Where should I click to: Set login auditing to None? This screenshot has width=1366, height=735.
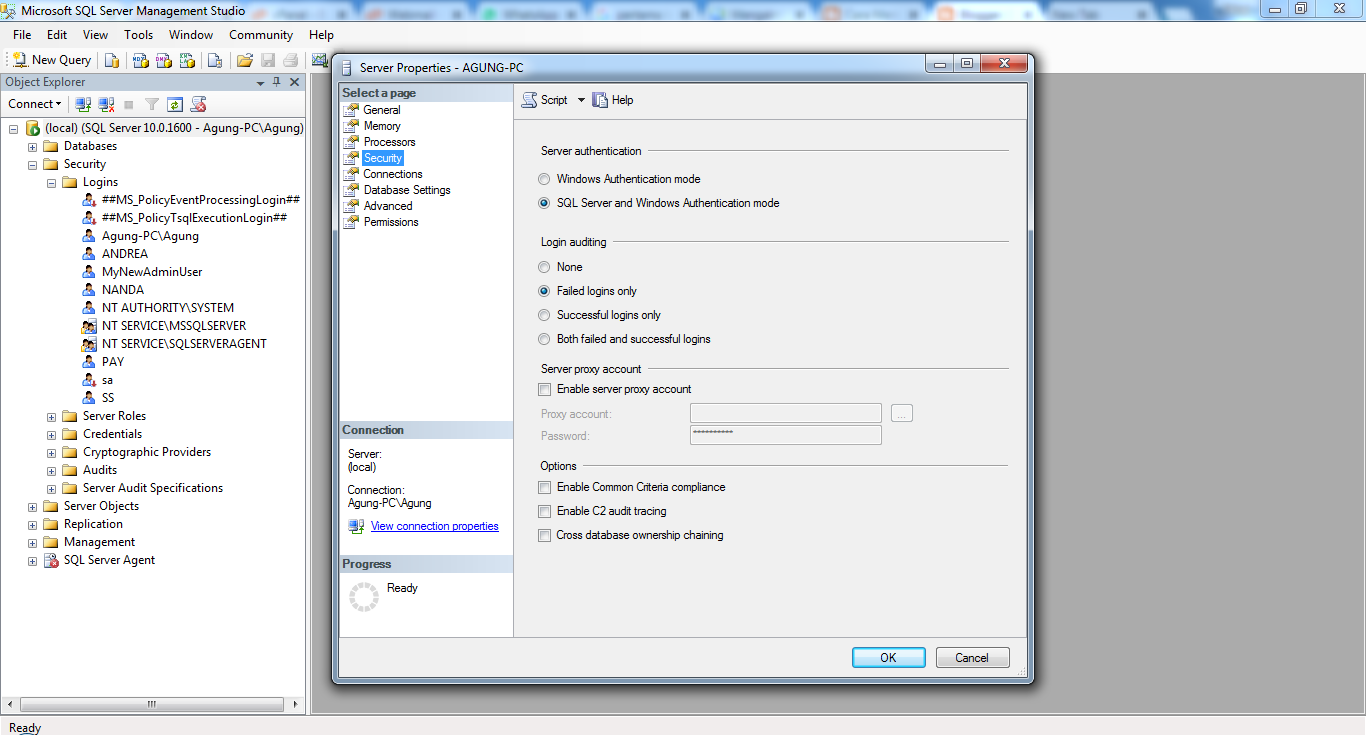pyautogui.click(x=544, y=267)
